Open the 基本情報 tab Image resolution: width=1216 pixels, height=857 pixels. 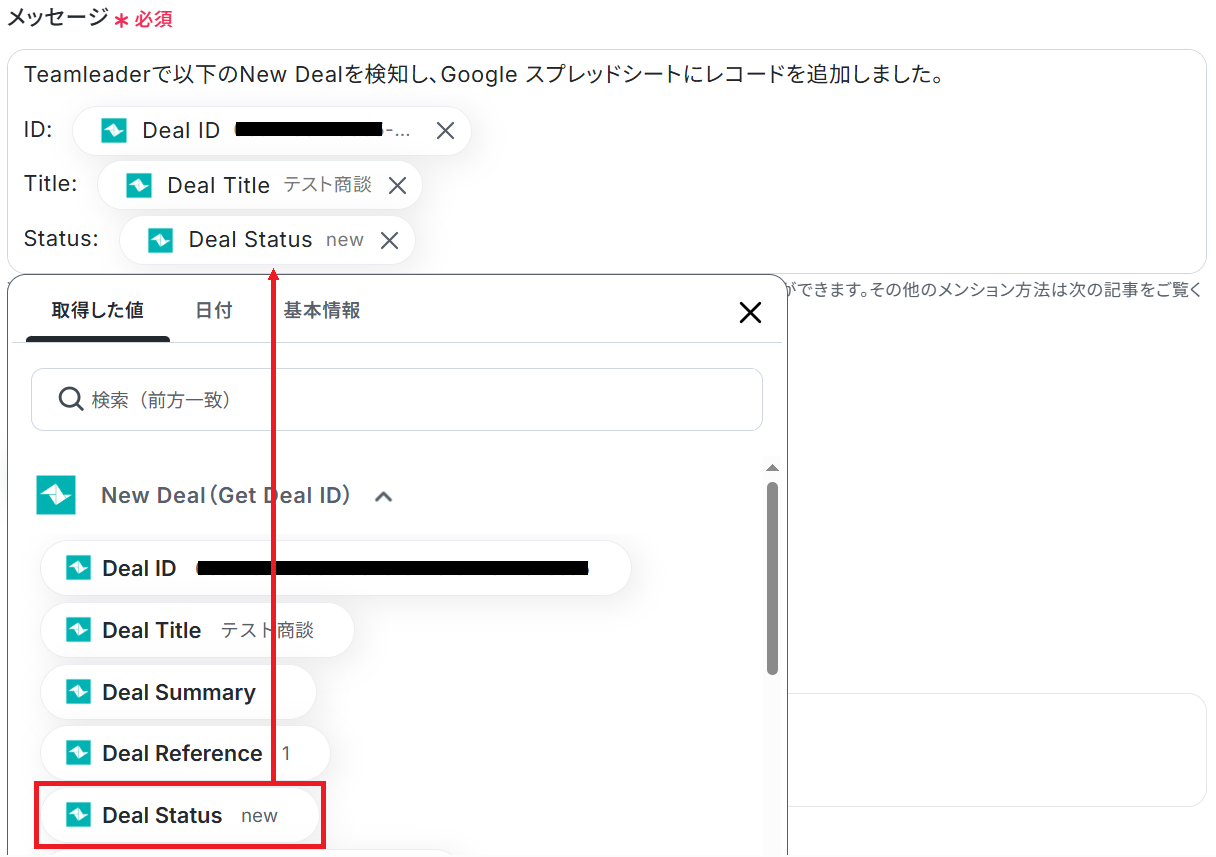click(322, 310)
